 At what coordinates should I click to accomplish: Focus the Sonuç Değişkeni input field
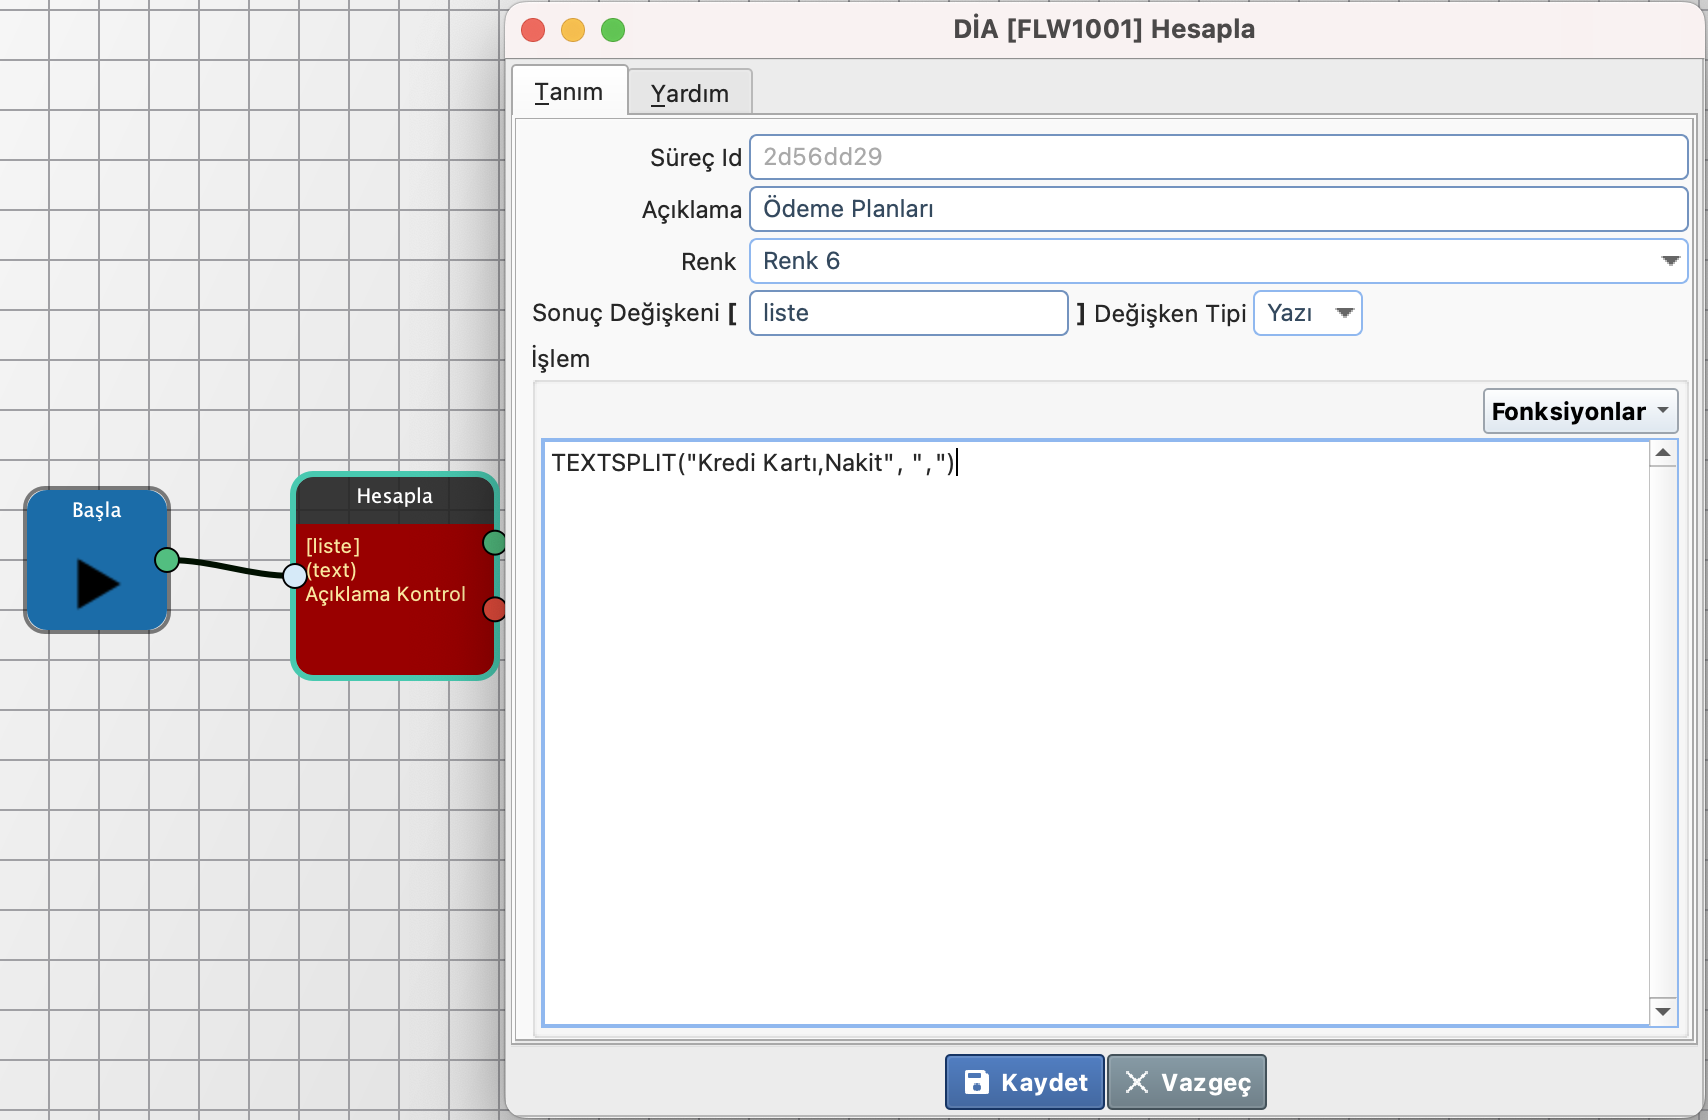(x=908, y=313)
